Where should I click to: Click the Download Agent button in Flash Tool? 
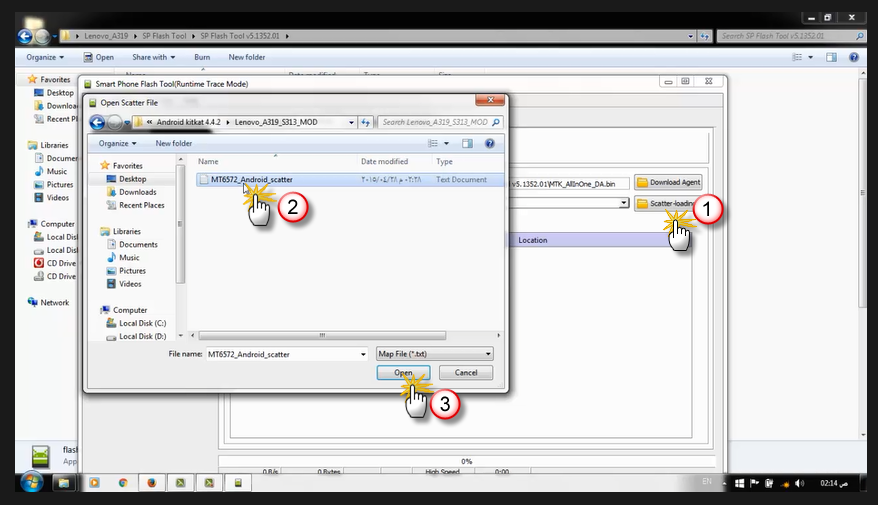point(669,183)
